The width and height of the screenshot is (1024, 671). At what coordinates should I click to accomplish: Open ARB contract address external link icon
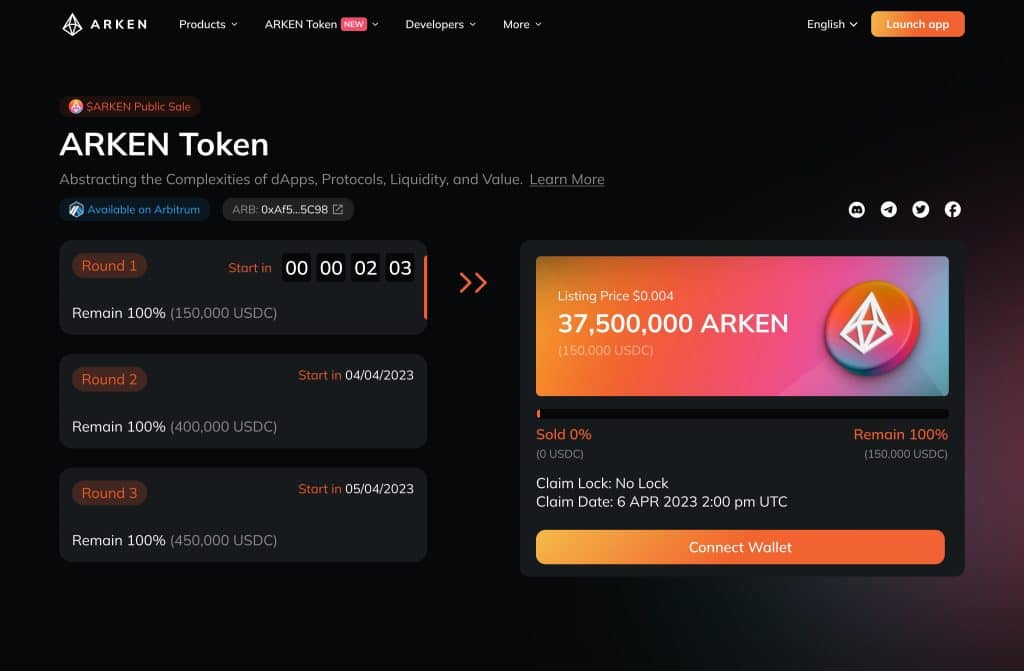click(338, 209)
